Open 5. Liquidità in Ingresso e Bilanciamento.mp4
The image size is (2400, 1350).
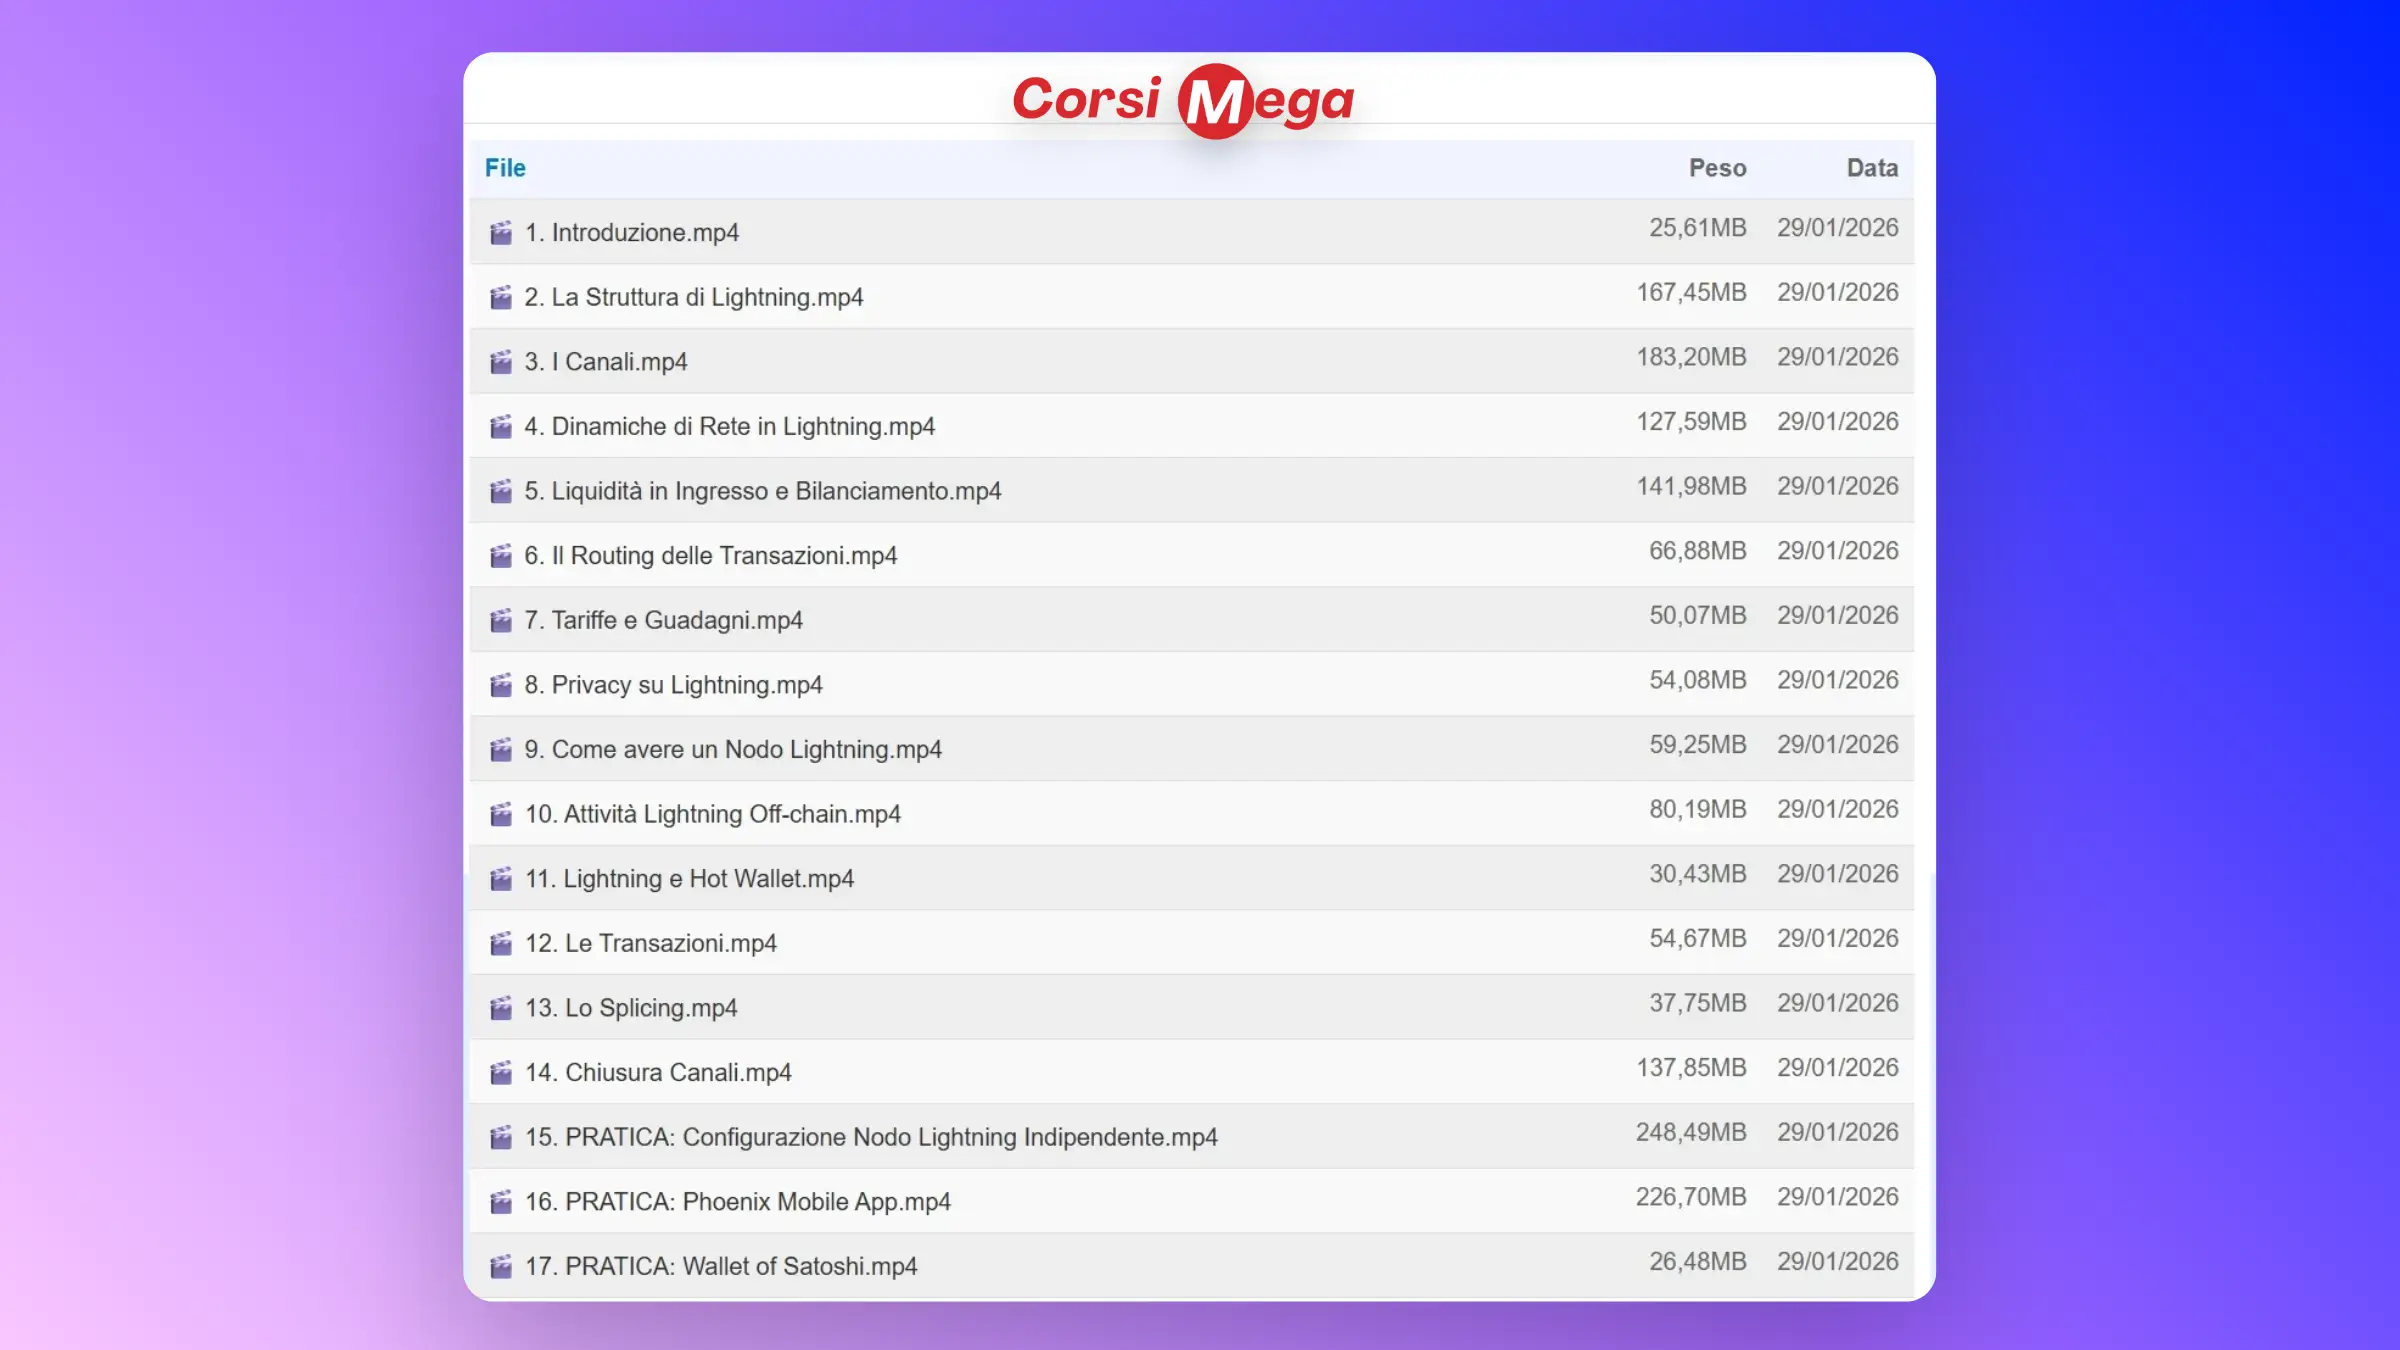pos(762,491)
